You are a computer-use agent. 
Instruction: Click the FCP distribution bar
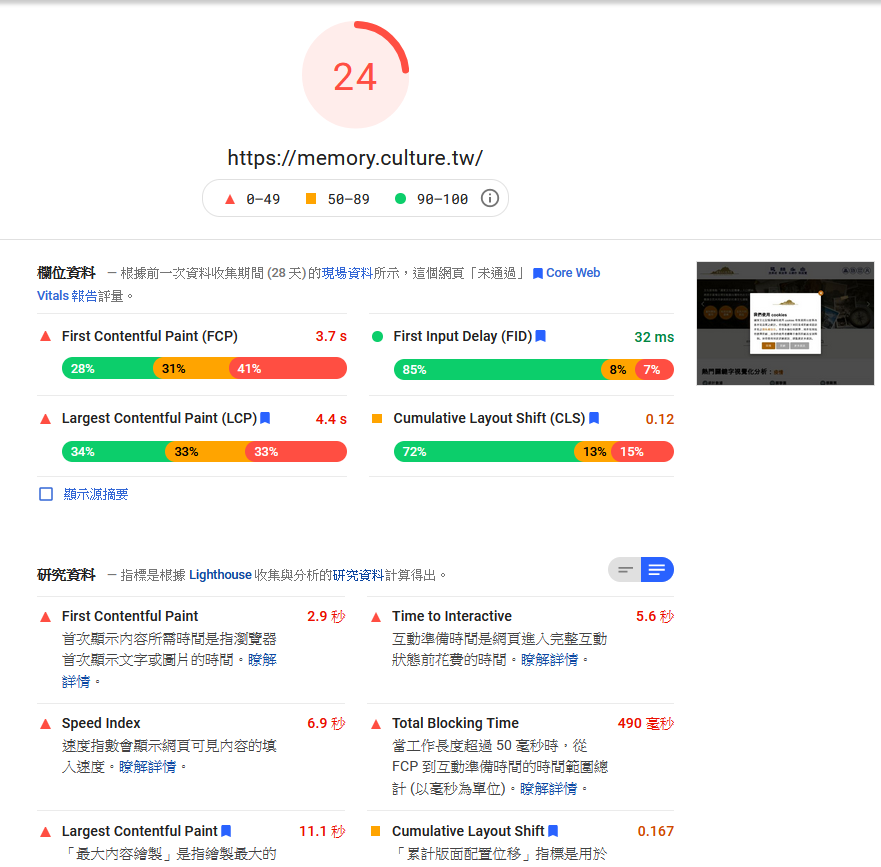pyautogui.click(x=204, y=369)
